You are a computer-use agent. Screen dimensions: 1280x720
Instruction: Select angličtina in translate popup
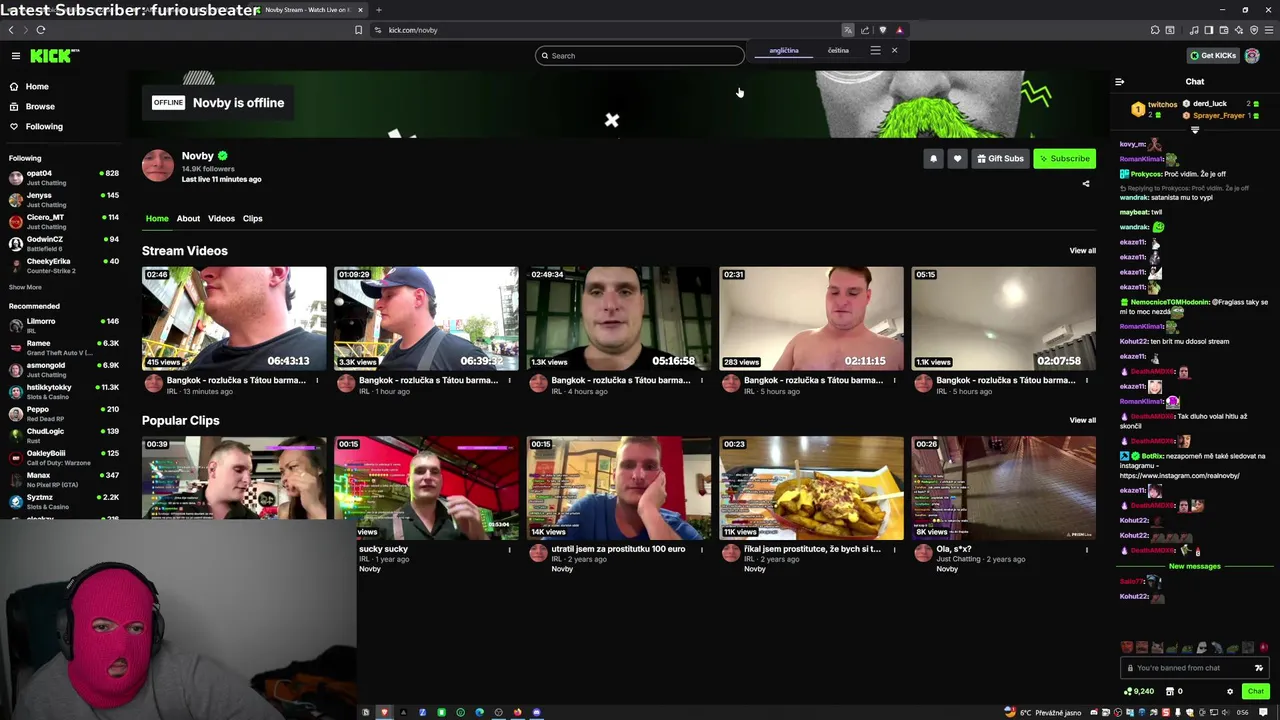pos(784,50)
